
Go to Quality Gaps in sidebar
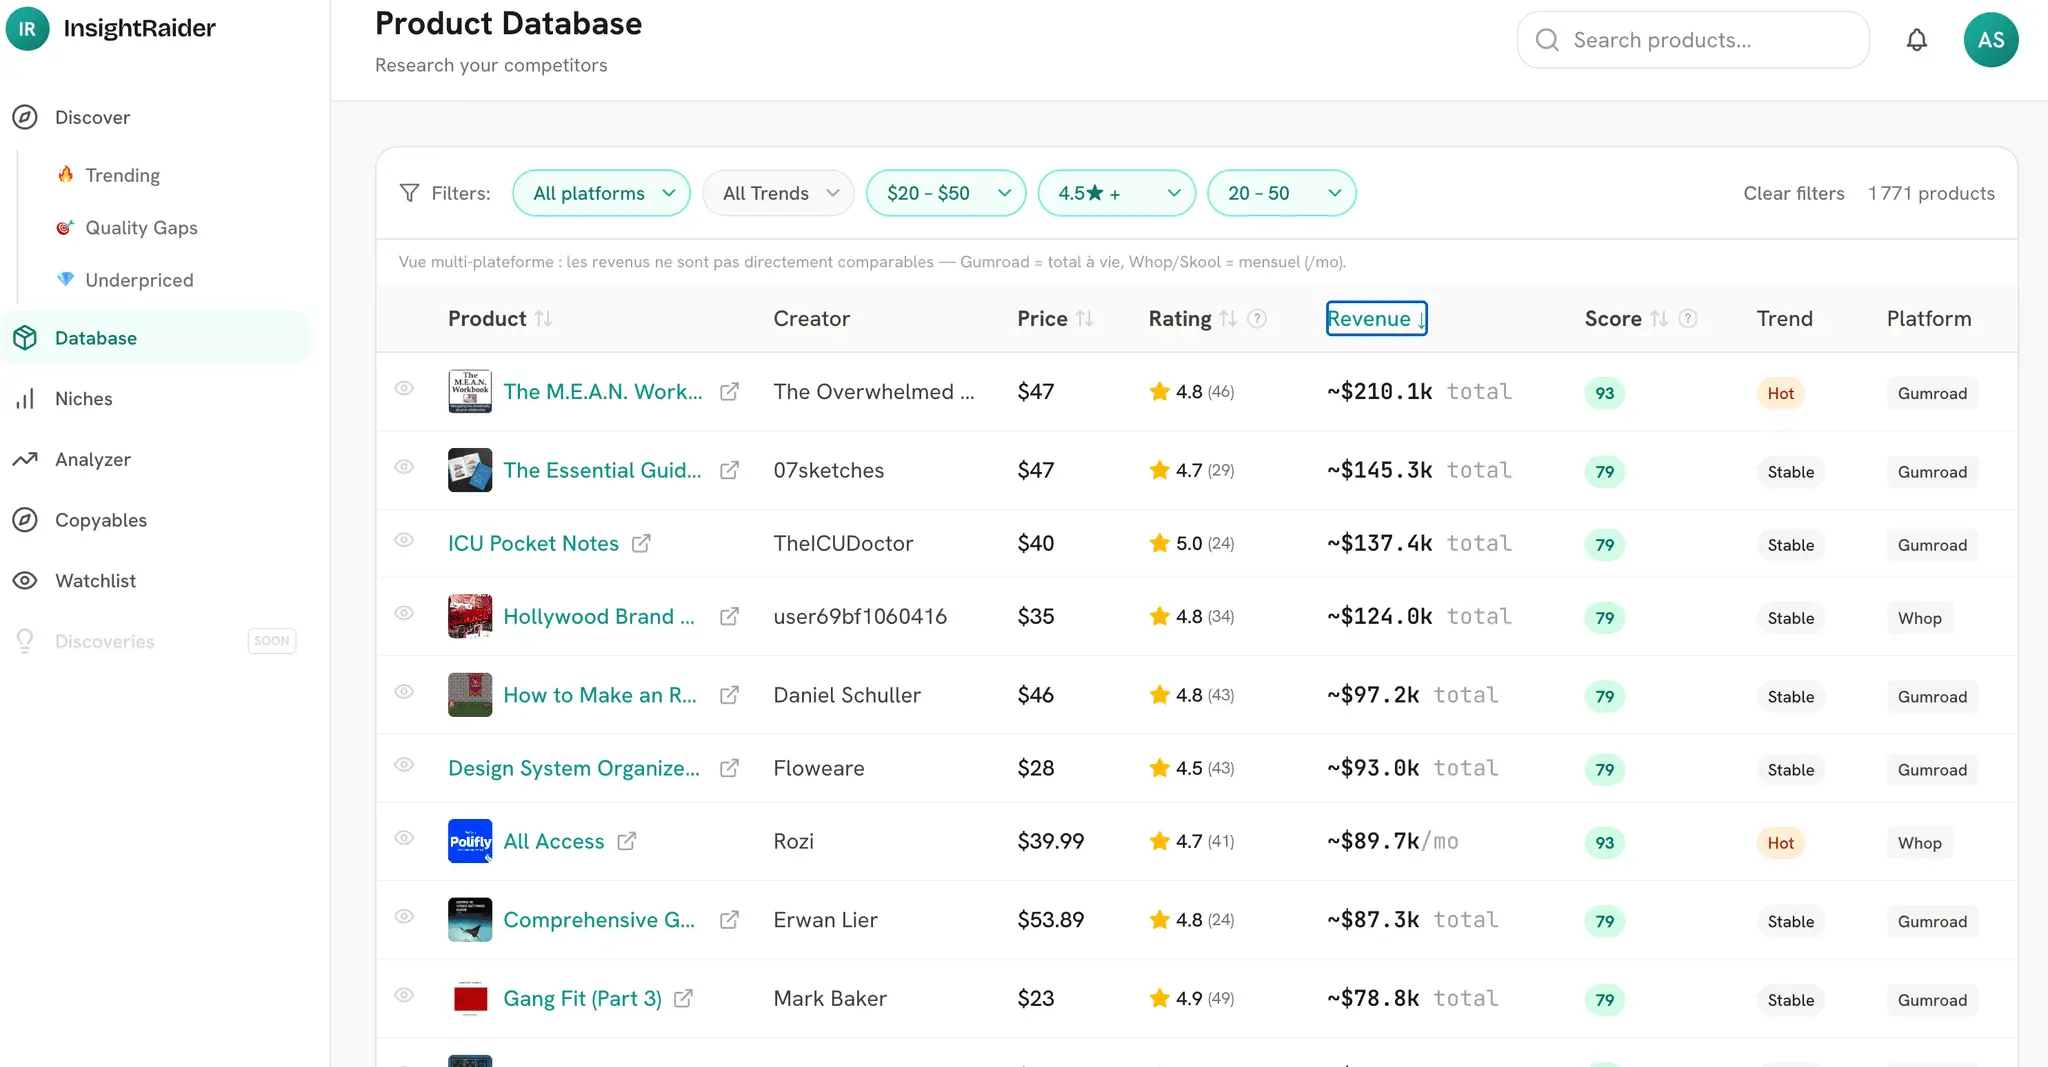141,228
